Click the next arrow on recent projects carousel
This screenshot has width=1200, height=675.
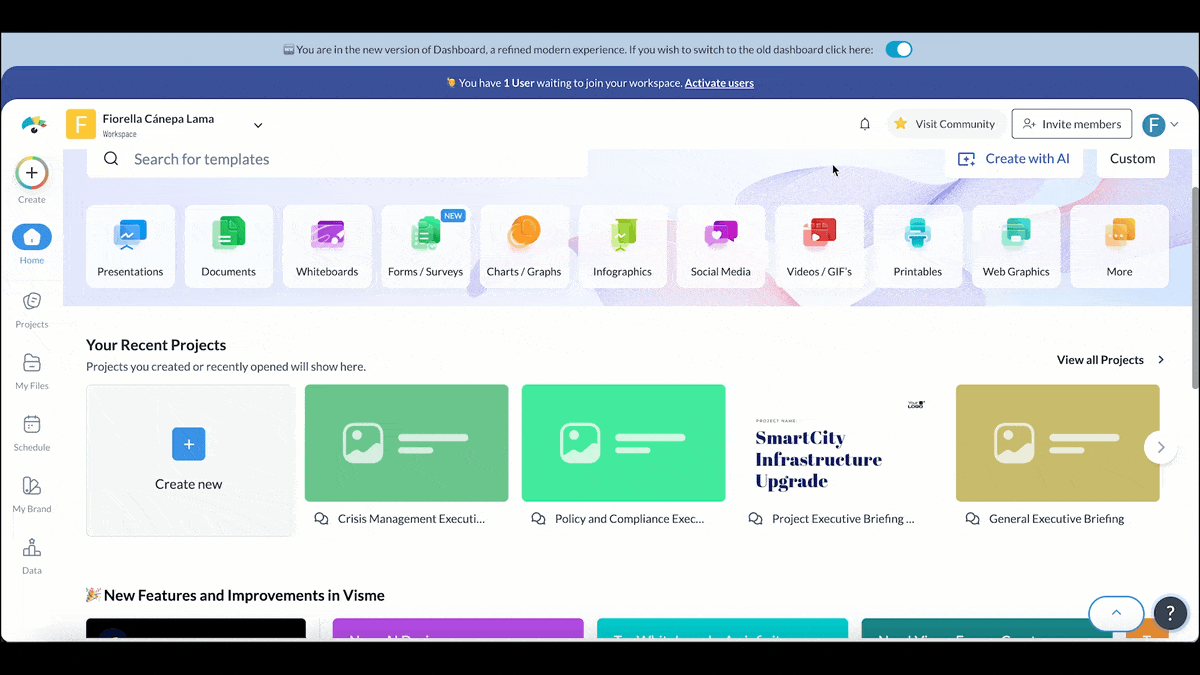point(1160,447)
